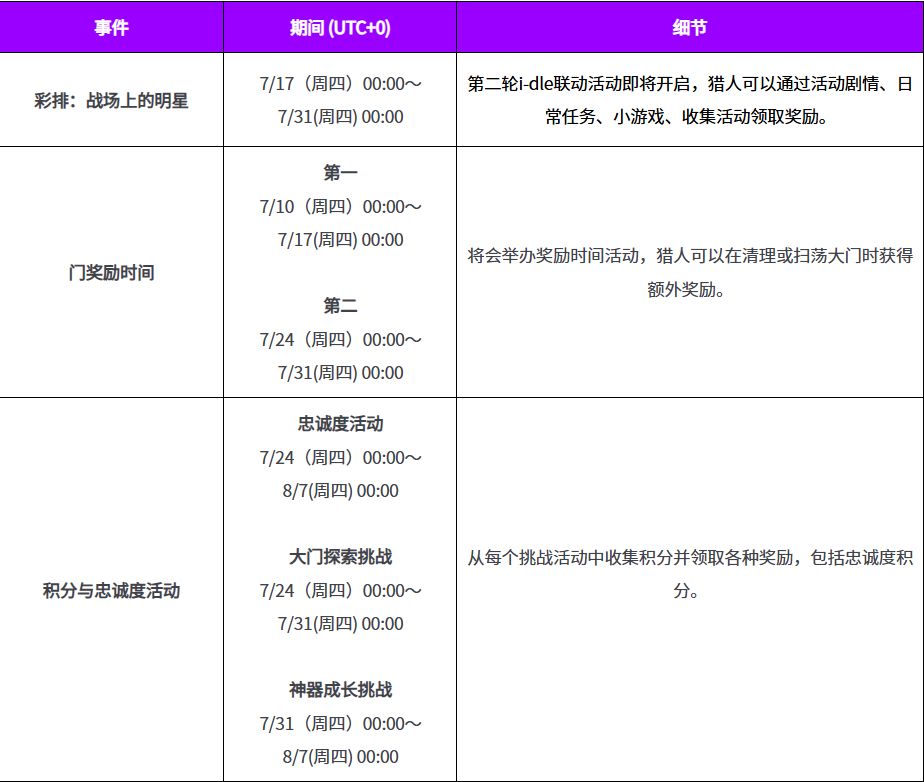Click the 门奖励时间 event name
924x782 pixels.
point(111,272)
